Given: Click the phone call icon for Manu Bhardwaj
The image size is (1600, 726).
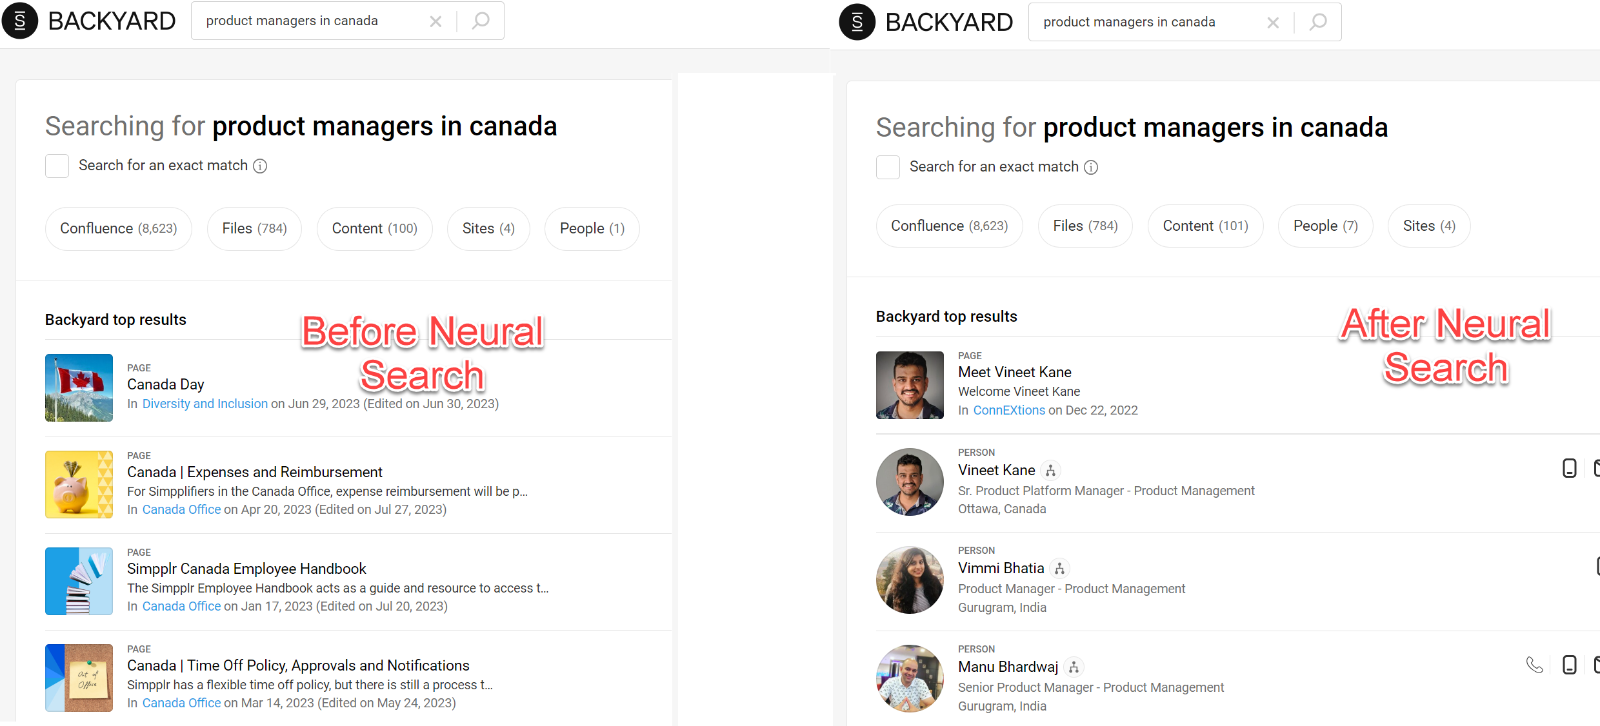Looking at the screenshot, I should (1534, 665).
